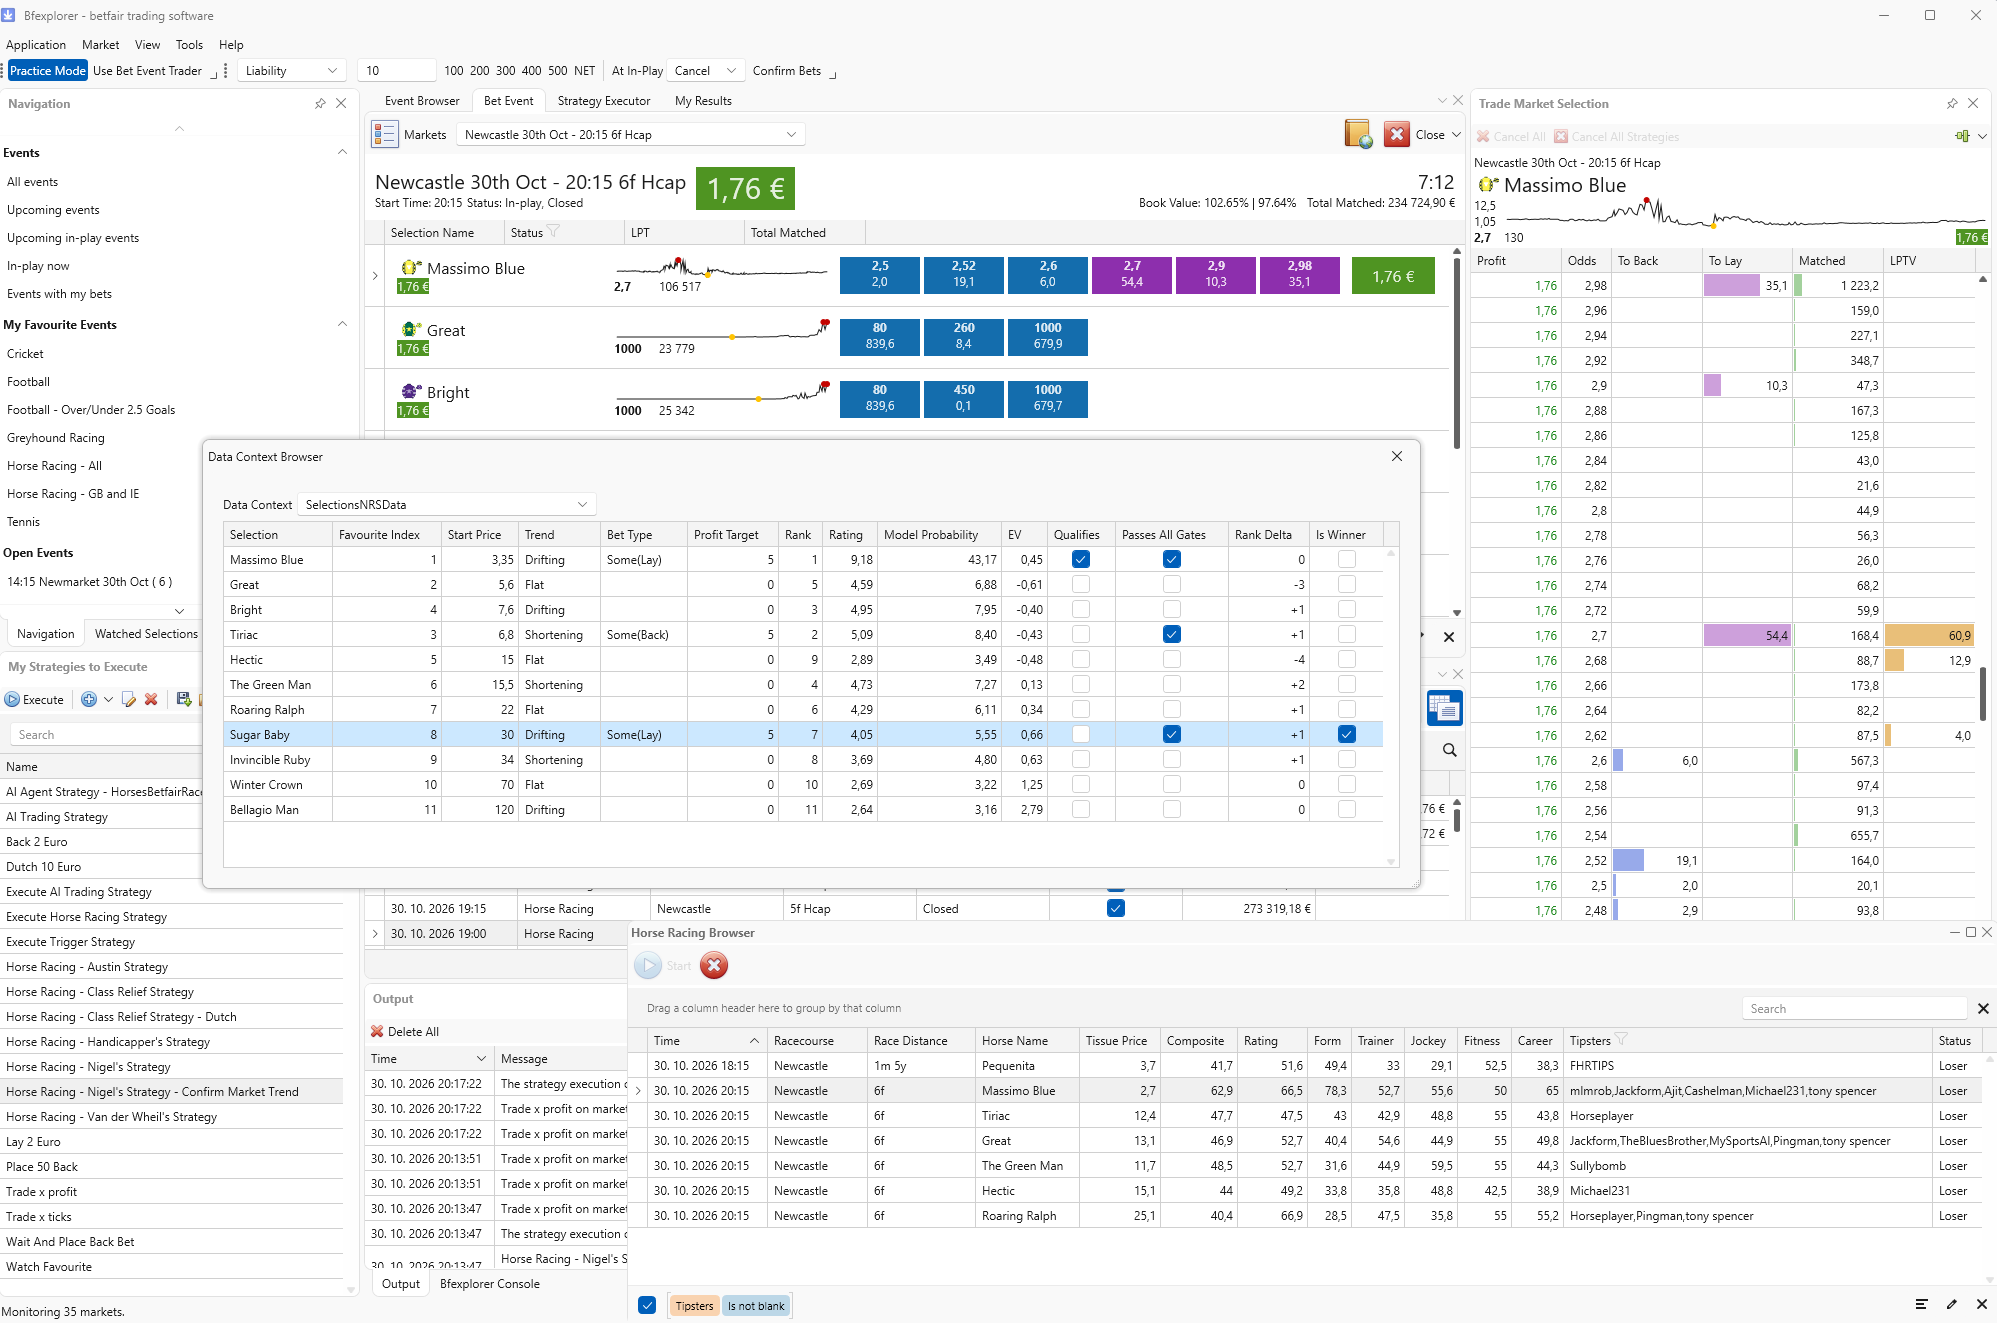Toggle Passes All Gates checkbox for Tiriac
The height and width of the screenshot is (1323, 1997).
(1172, 634)
